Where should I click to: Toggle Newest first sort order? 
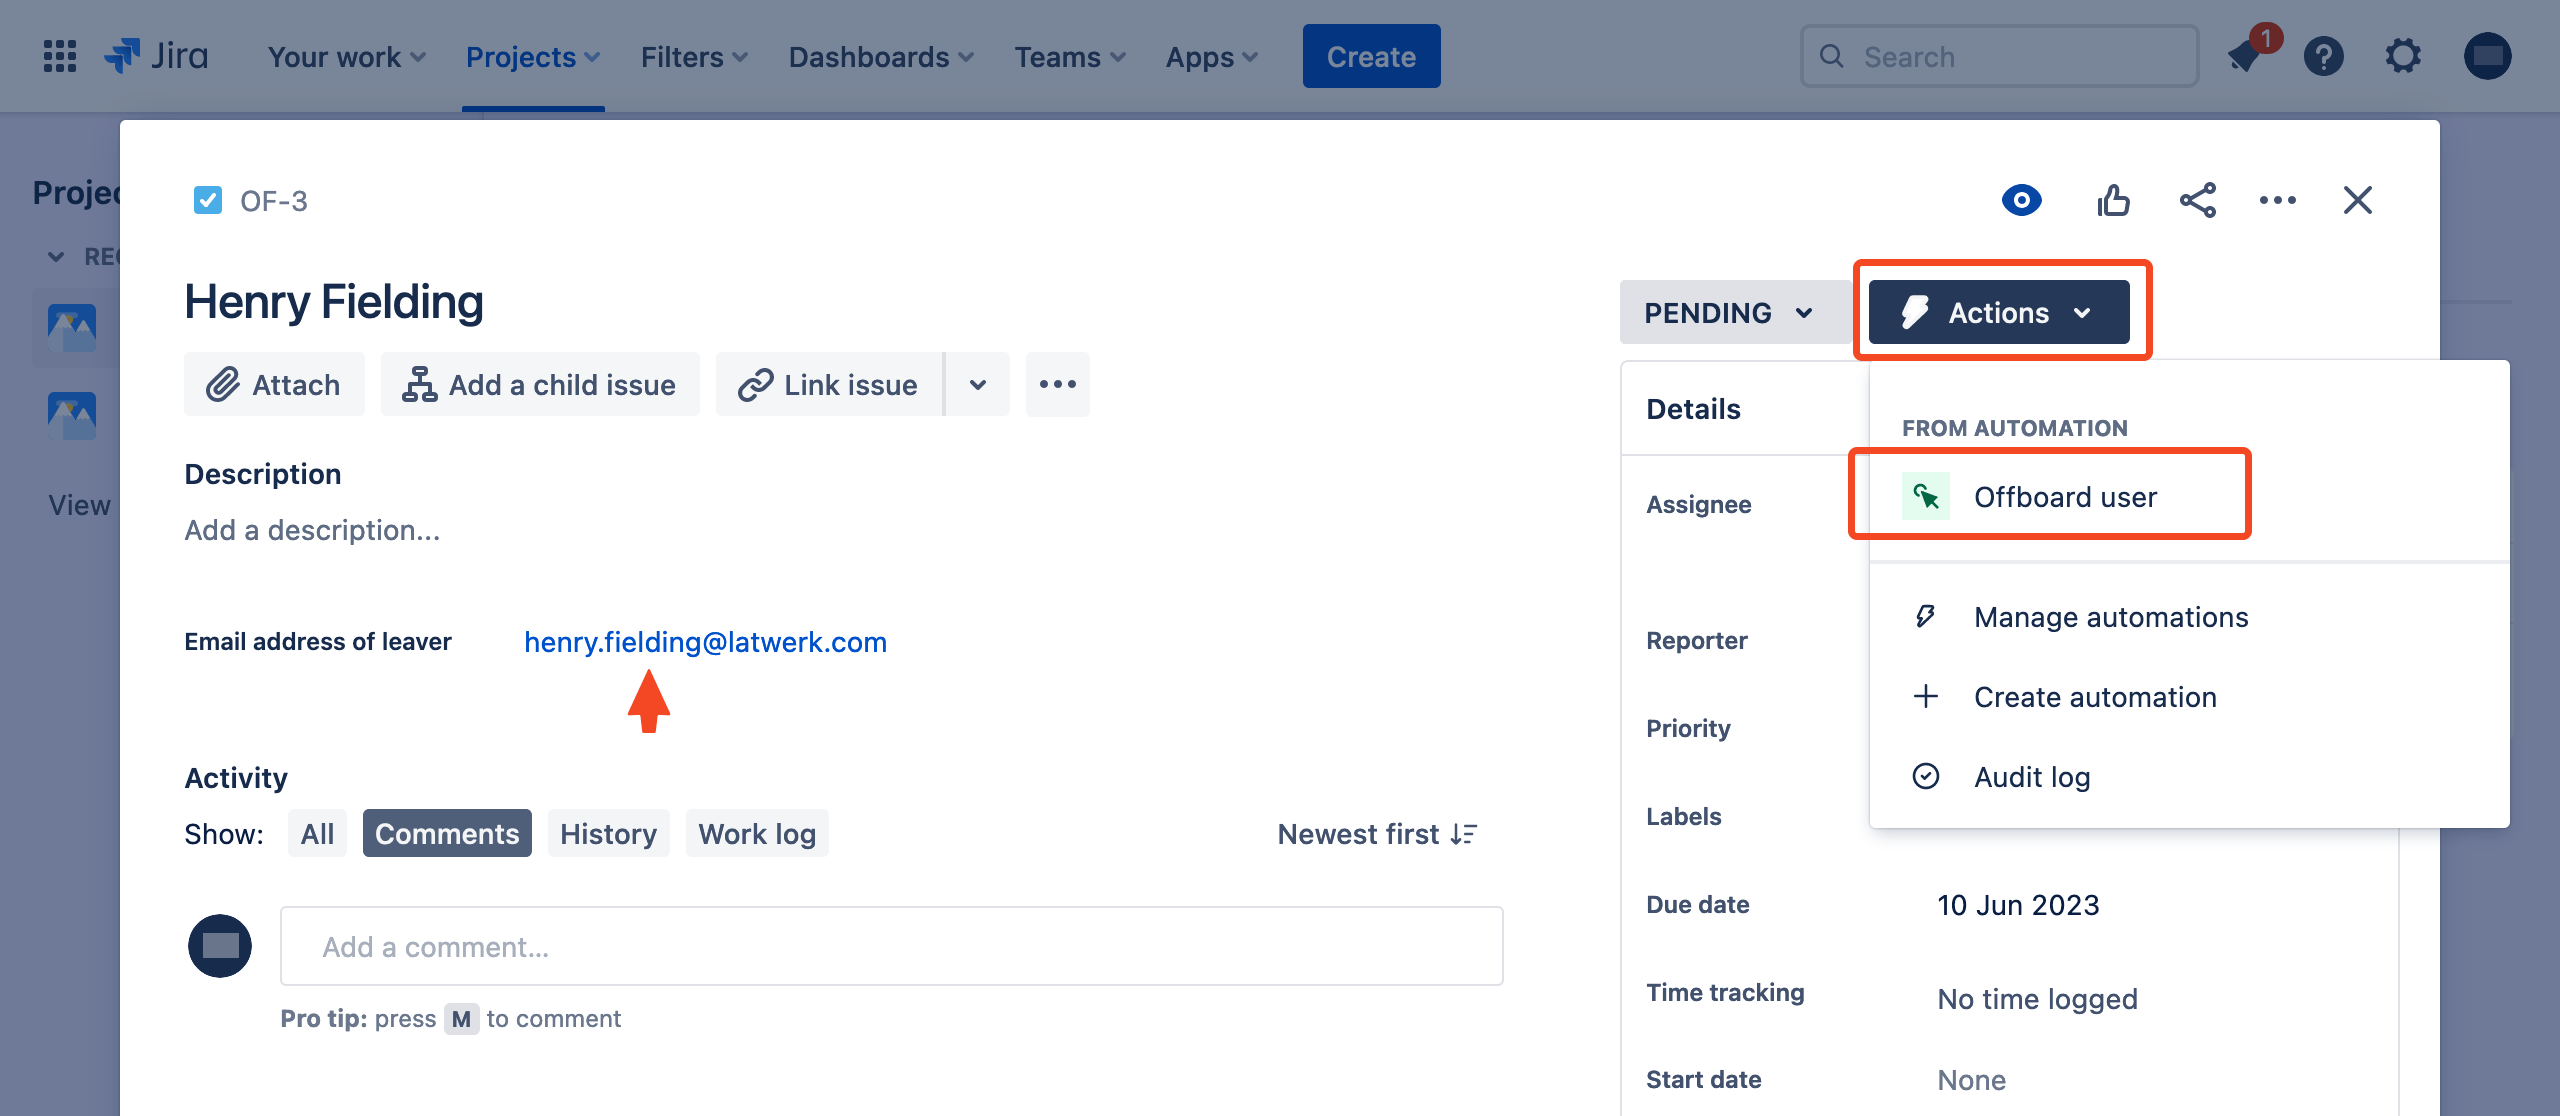pyautogui.click(x=1377, y=834)
